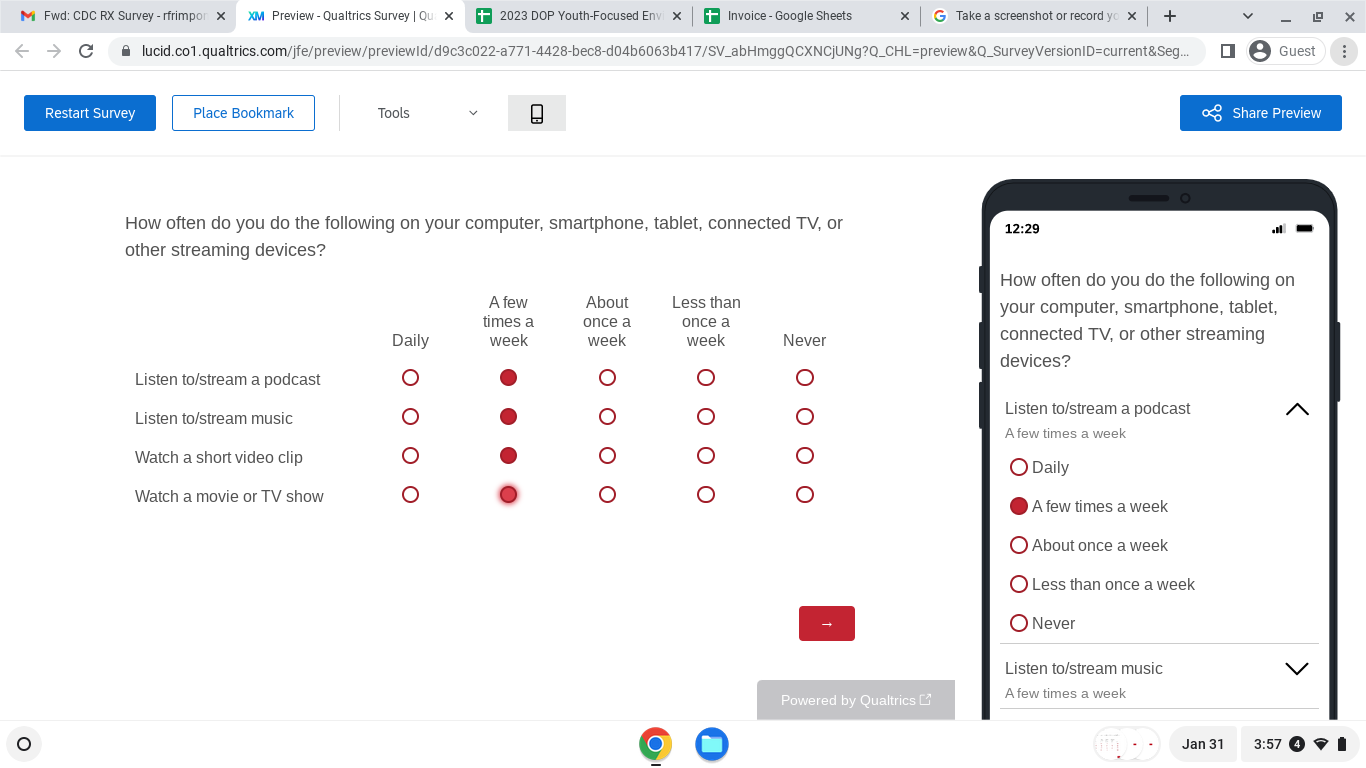Open Chrome from the shelf
The image size is (1366, 768).
tap(655, 744)
